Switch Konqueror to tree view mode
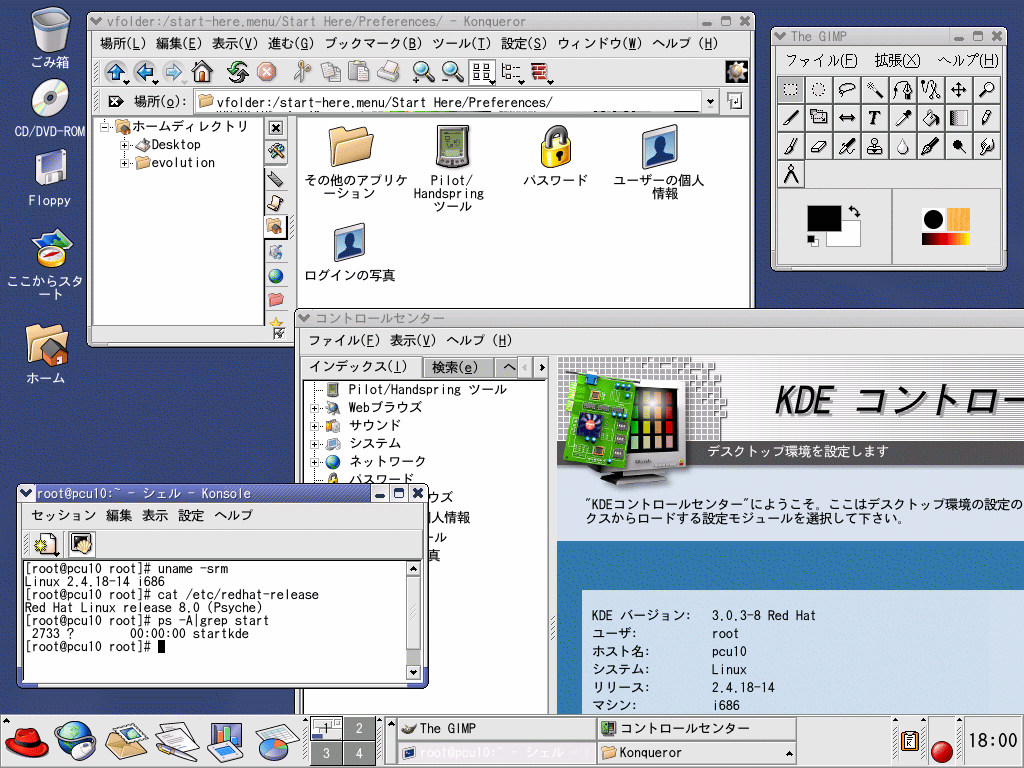The height and width of the screenshot is (768, 1024). point(512,72)
